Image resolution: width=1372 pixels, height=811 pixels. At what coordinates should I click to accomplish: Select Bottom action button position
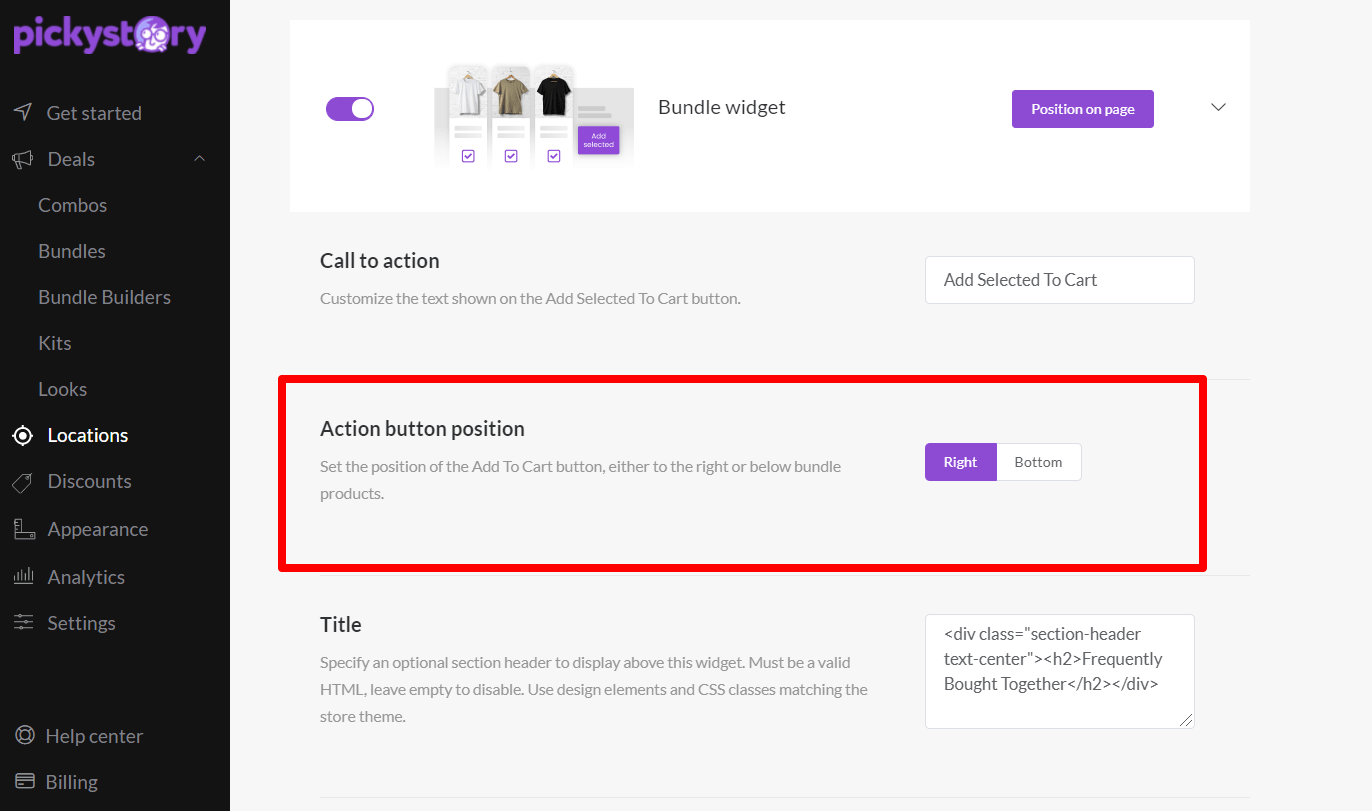coord(1039,462)
